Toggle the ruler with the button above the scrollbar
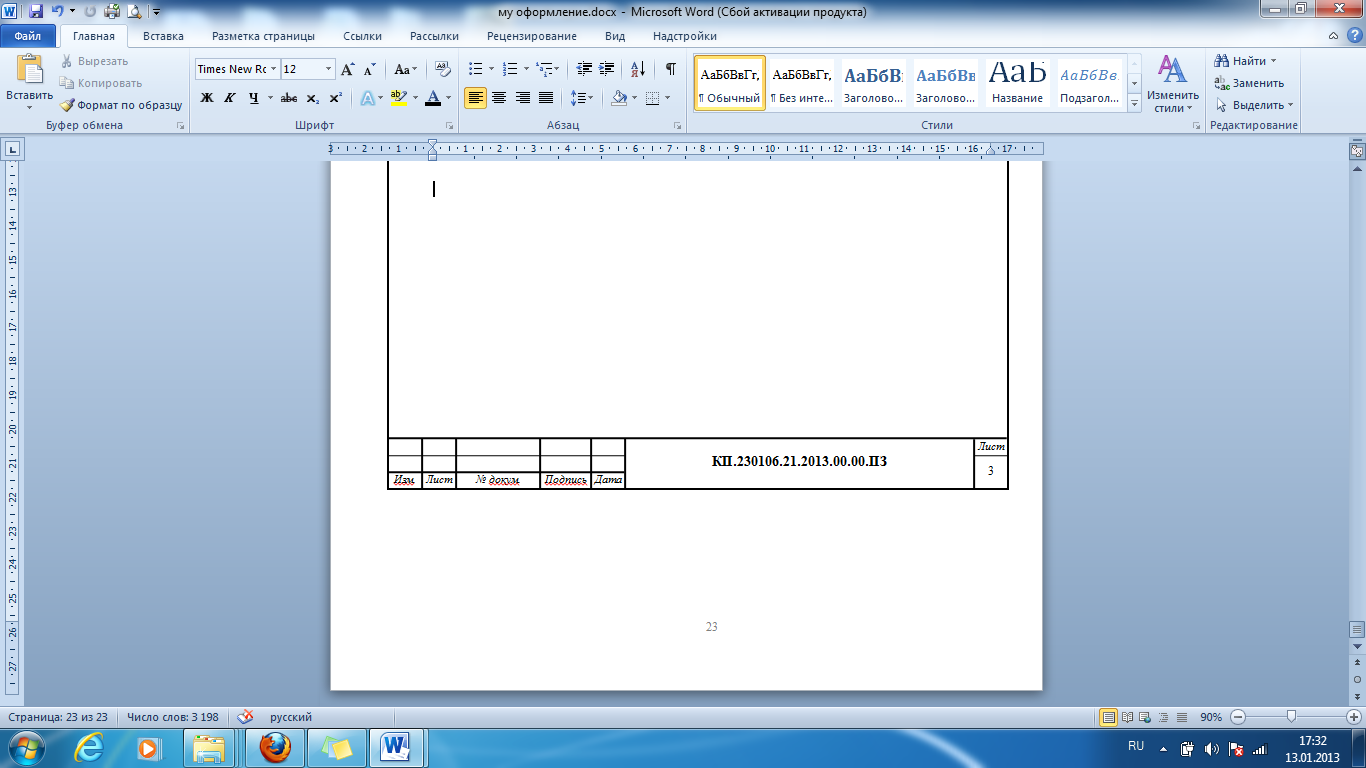Image resolution: width=1366 pixels, height=768 pixels. click(x=1357, y=151)
